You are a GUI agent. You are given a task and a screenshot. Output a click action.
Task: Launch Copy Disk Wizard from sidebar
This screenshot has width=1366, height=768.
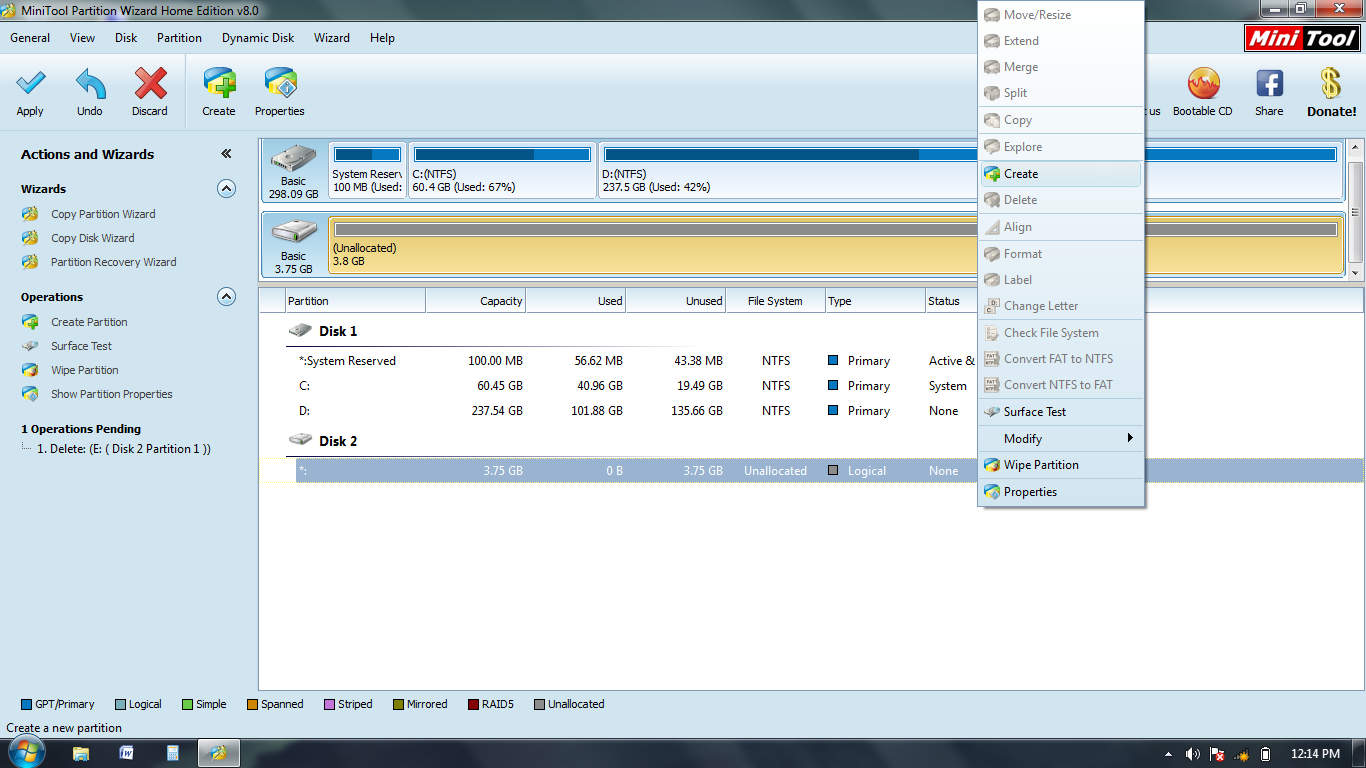click(92, 238)
